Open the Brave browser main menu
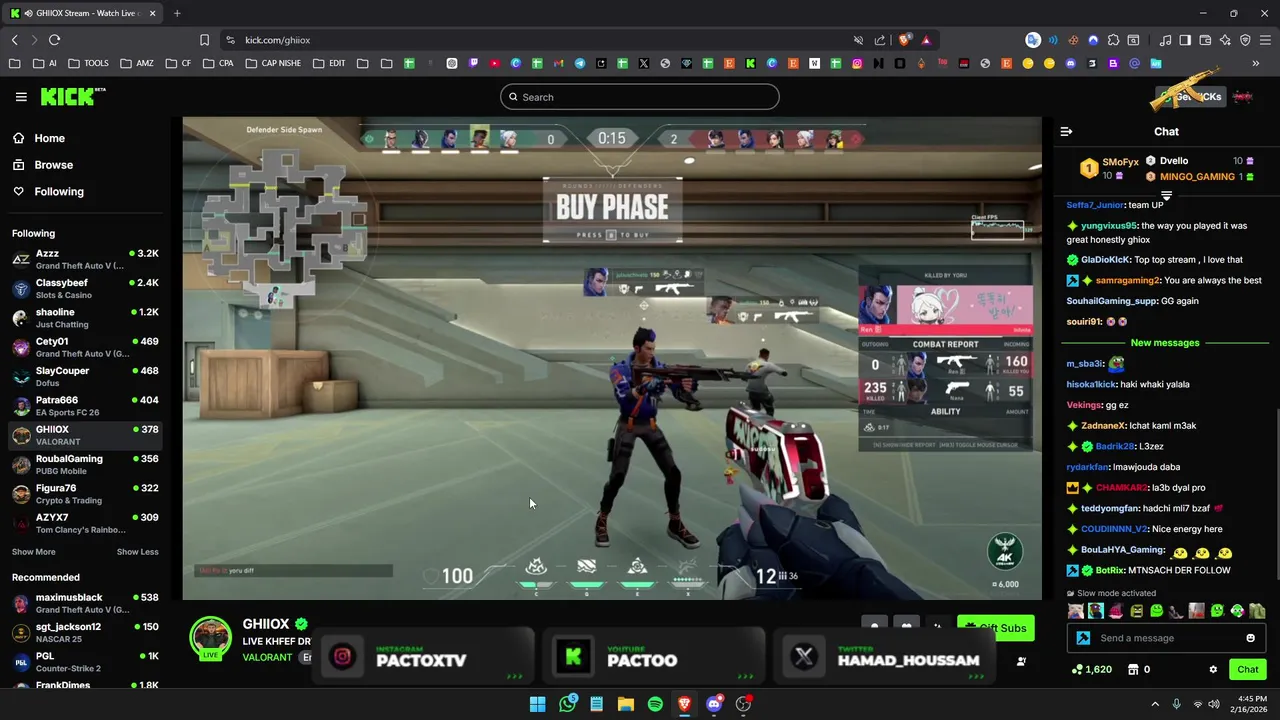The width and height of the screenshot is (1280, 720). [1265, 40]
